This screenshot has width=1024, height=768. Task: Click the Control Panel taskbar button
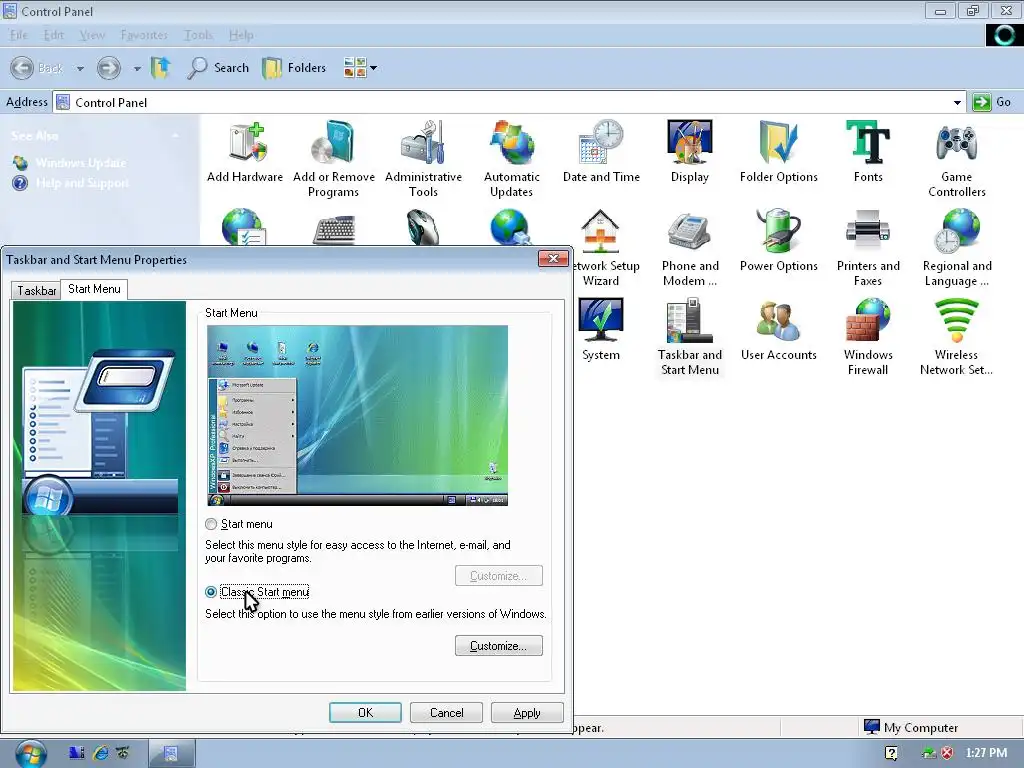171,754
